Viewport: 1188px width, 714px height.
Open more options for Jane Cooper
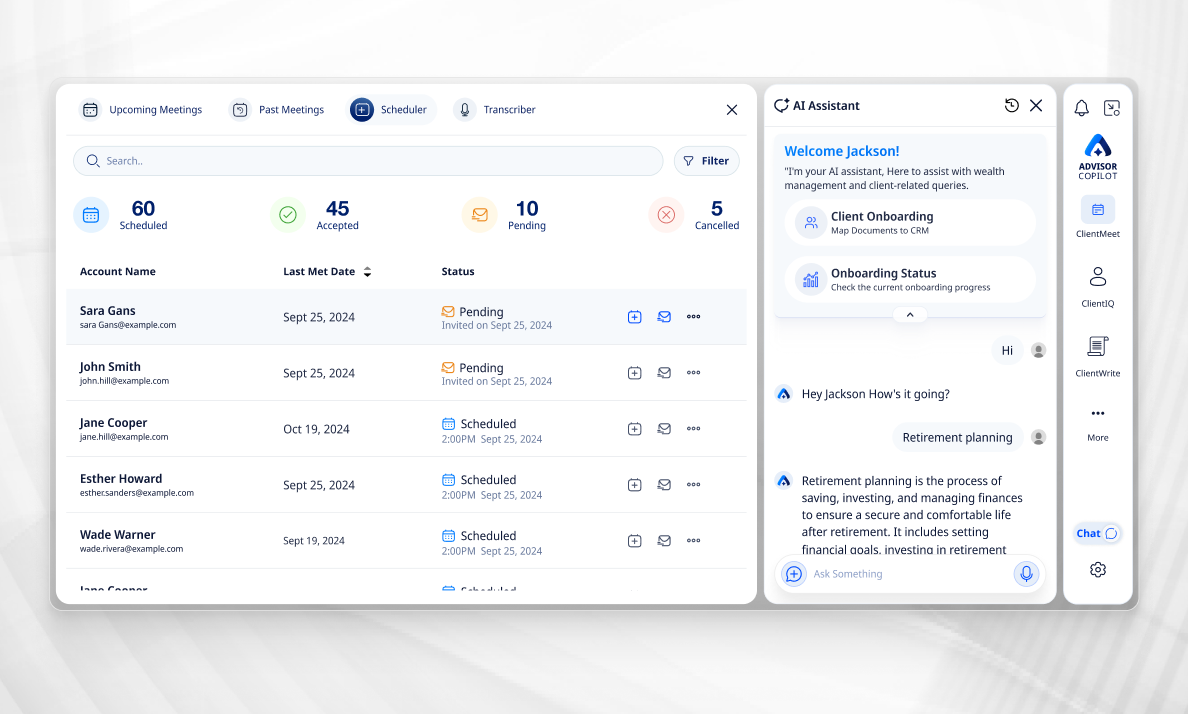[x=693, y=429]
